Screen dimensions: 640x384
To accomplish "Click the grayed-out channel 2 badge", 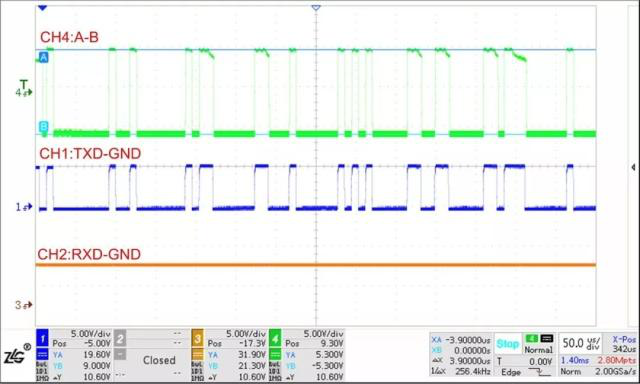I will click(x=120, y=338).
